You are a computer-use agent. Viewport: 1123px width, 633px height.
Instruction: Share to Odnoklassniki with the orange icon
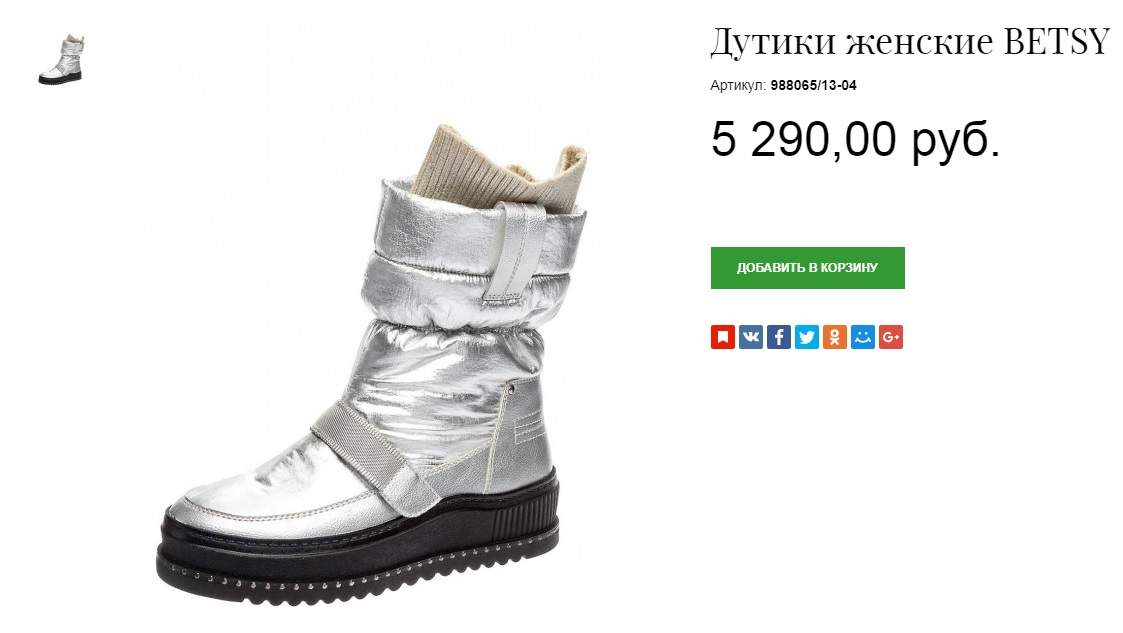coord(834,337)
